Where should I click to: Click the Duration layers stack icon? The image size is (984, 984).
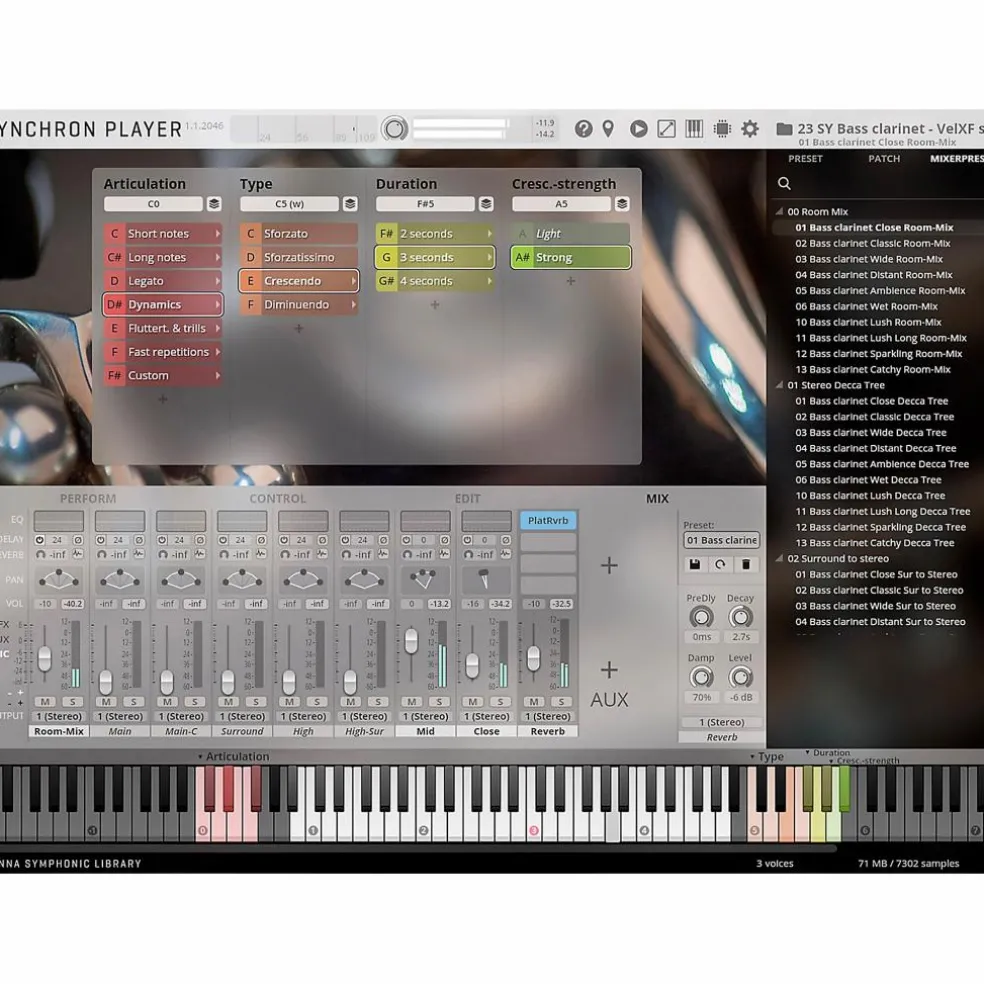(486, 204)
